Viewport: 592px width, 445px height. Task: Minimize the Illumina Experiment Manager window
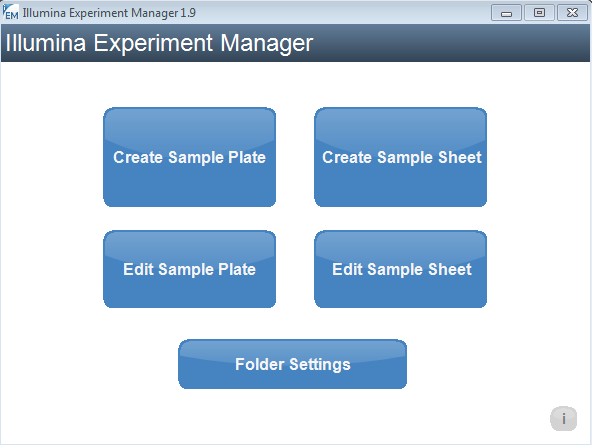click(506, 13)
